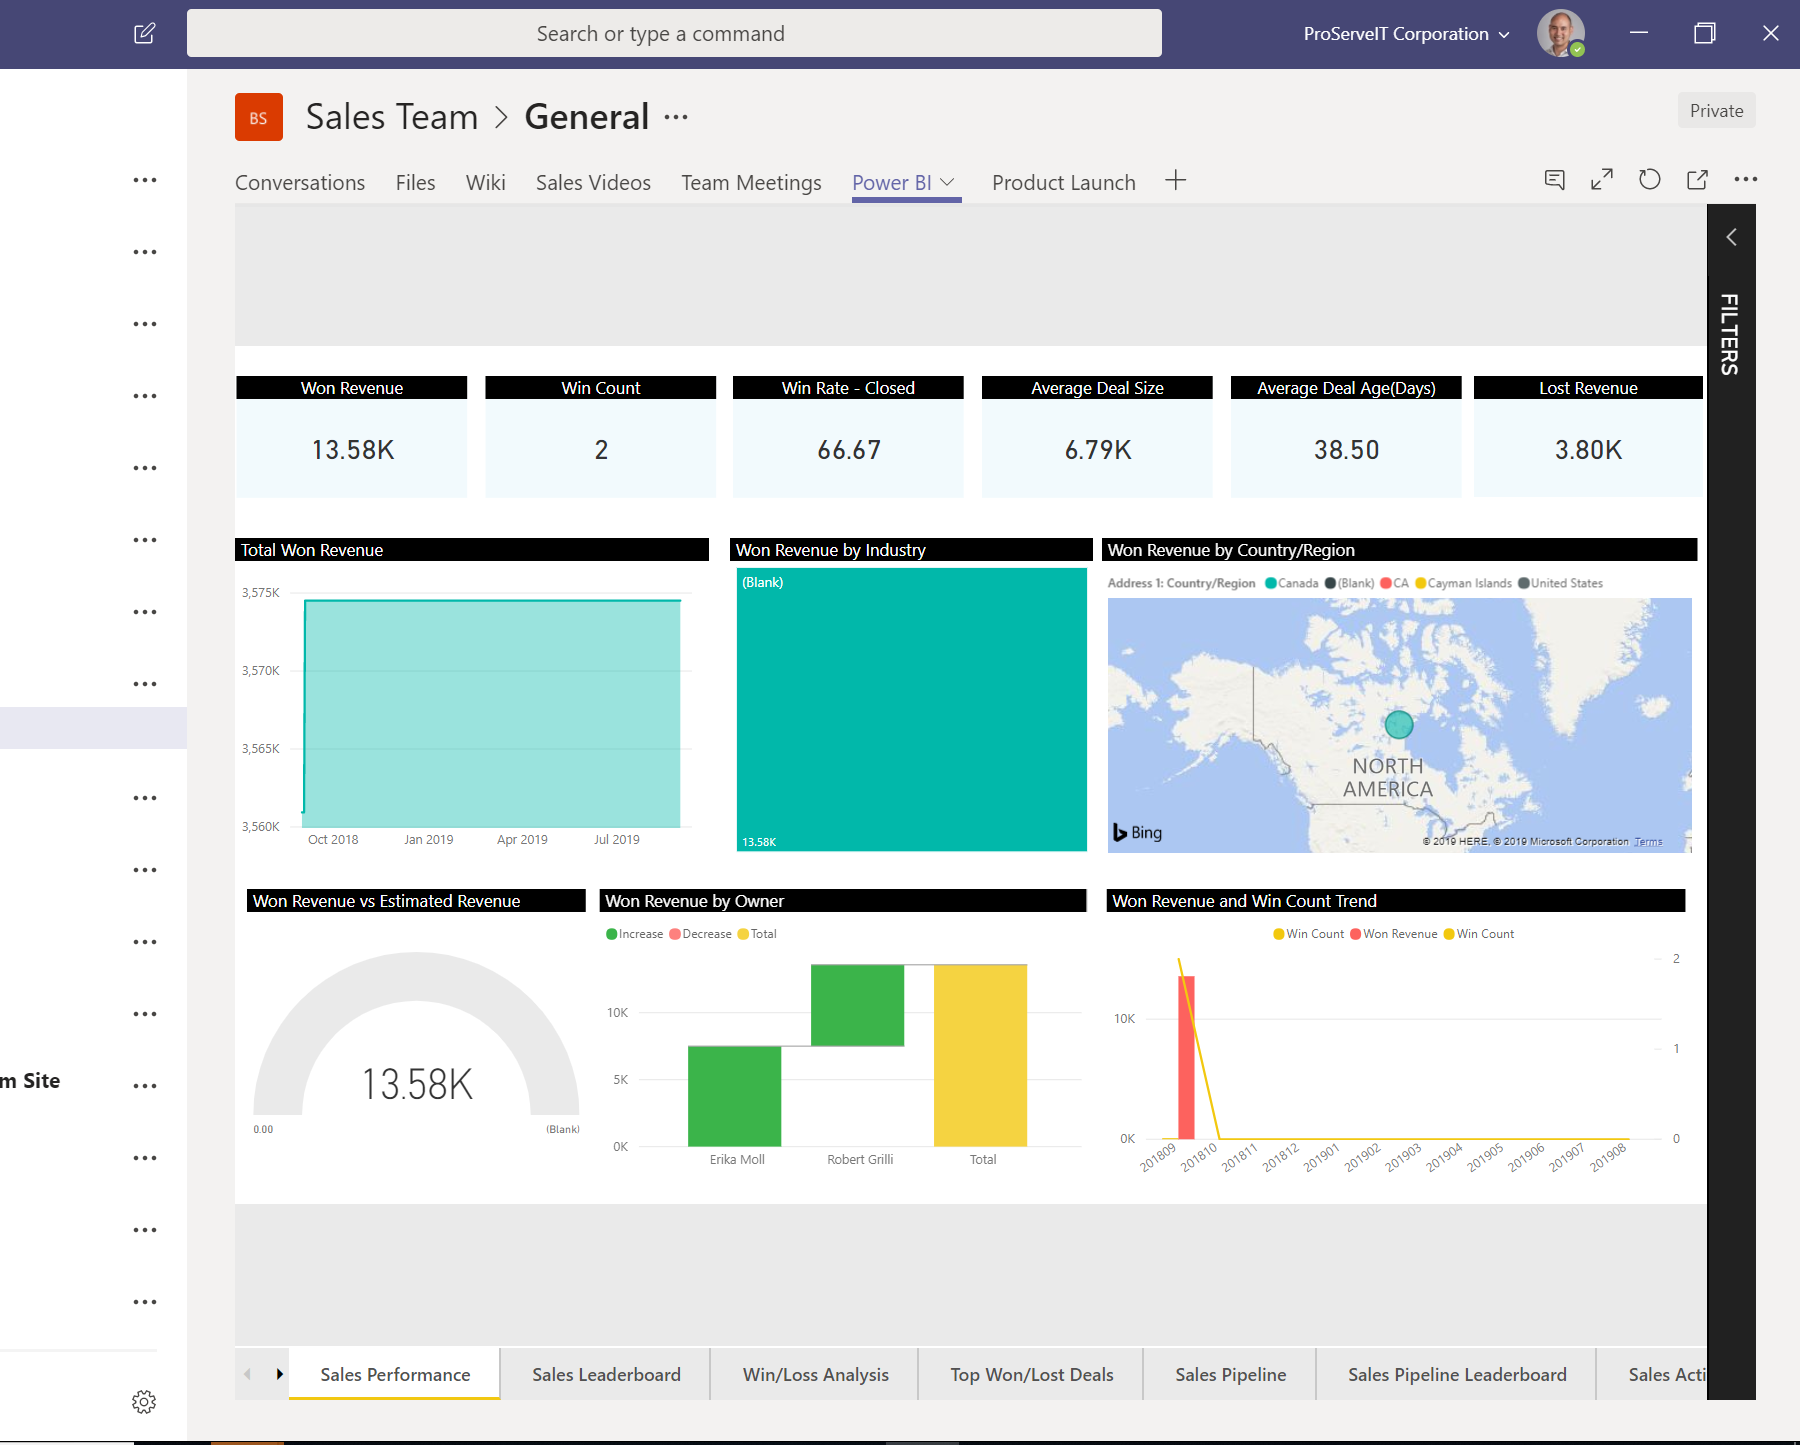Collapse the Filters pane
This screenshot has height=1445, width=1800.
click(x=1731, y=237)
